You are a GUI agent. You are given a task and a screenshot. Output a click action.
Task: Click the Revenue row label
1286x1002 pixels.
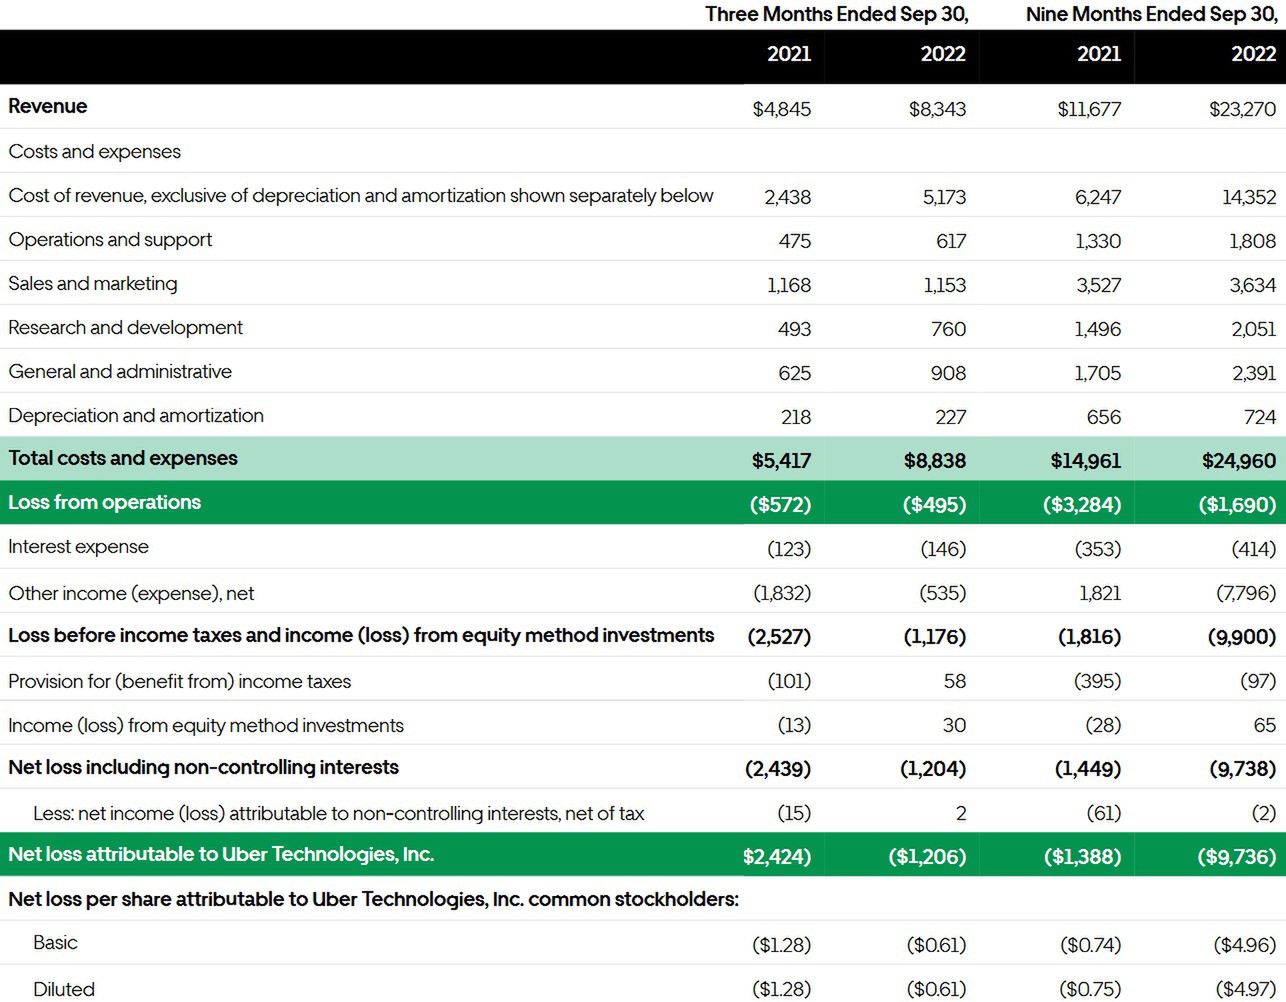[x=47, y=106]
